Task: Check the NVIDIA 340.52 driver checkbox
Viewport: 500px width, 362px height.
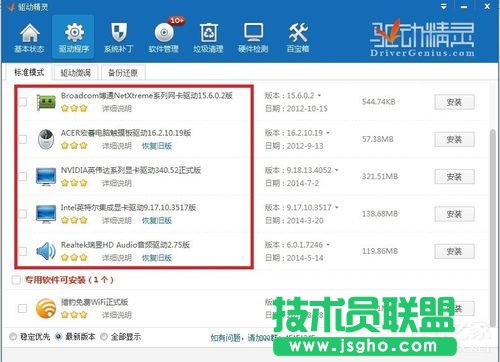Action: coord(22,176)
